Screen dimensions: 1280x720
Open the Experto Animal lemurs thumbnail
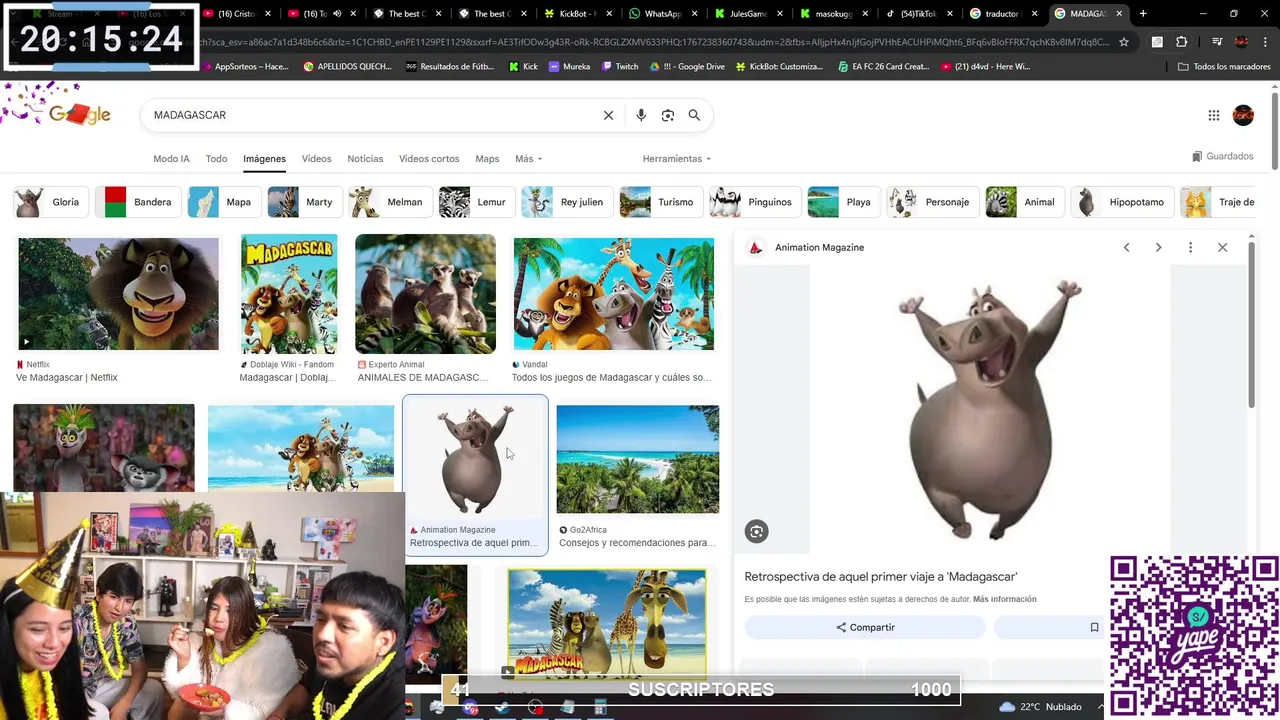pyautogui.click(x=425, y=294)
